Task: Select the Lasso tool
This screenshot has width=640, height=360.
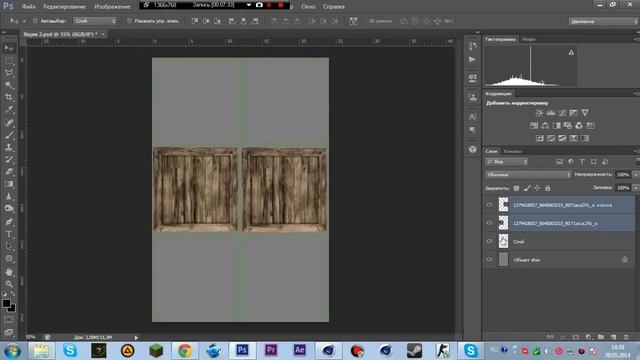Action: [9, 73]
